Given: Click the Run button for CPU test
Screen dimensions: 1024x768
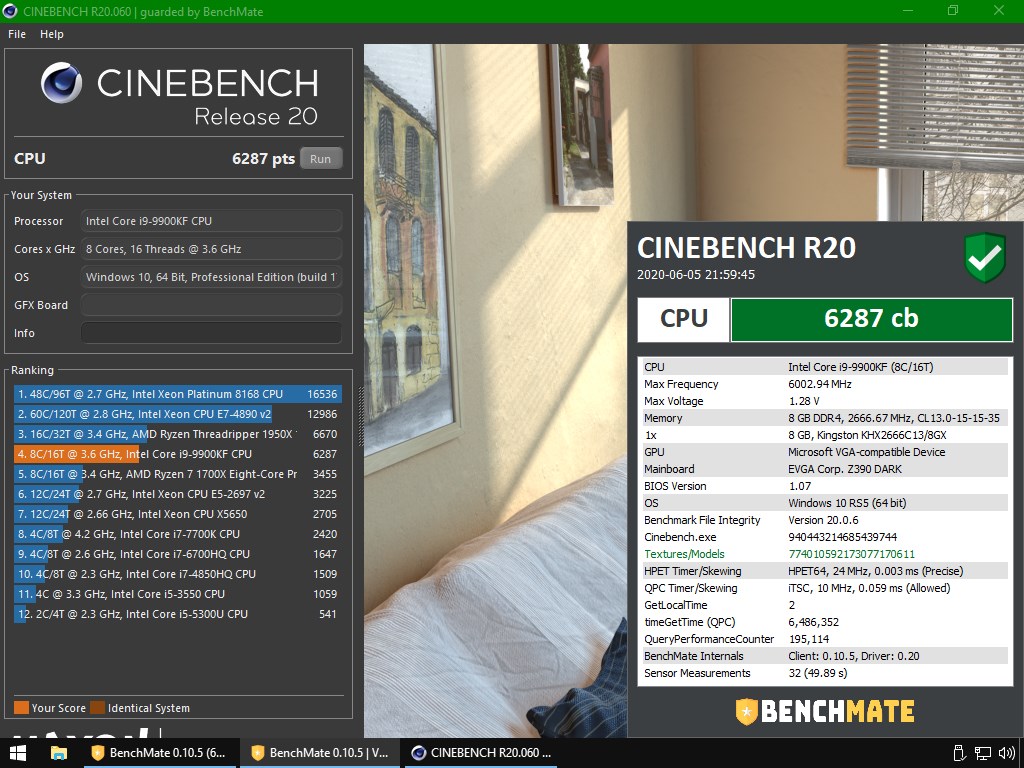Looking at the screenshot, I should 321,159.
